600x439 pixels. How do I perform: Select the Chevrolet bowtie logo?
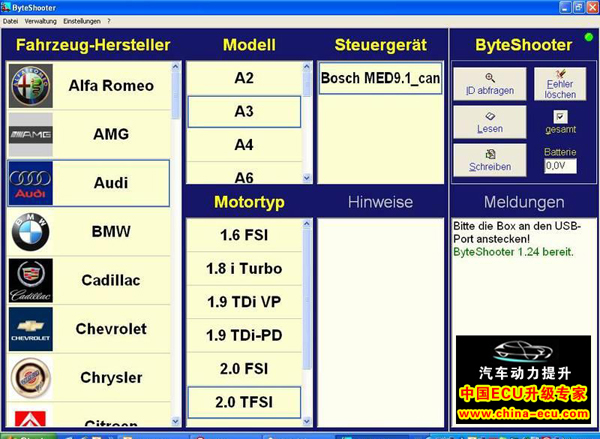click(x=31, y=329)
